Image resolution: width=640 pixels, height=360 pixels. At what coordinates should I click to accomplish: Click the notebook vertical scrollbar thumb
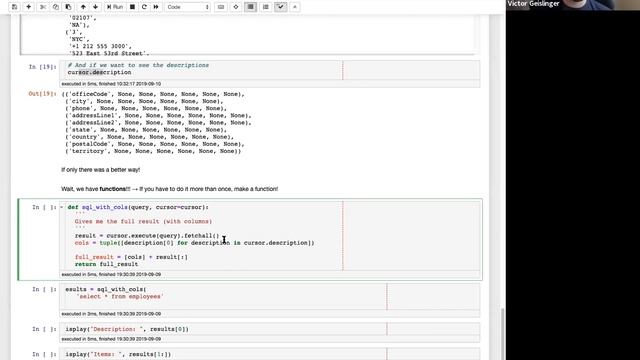click(502, 334)
